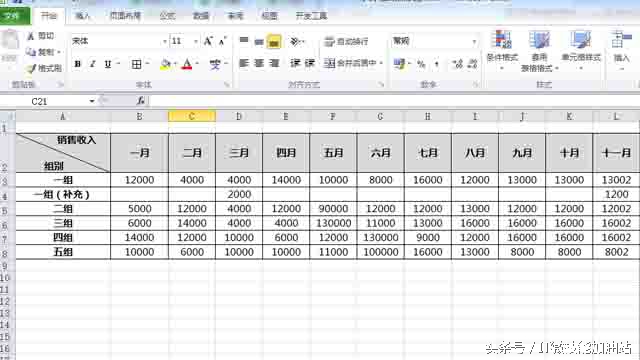
Task: Open the font color dropdown arrow
Action: coord(197,64)
